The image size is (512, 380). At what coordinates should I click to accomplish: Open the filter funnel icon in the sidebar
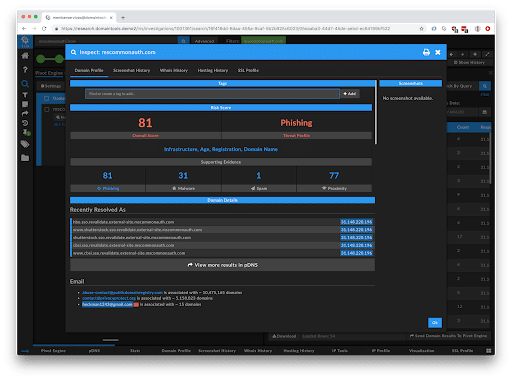click(x=25, y=95)
